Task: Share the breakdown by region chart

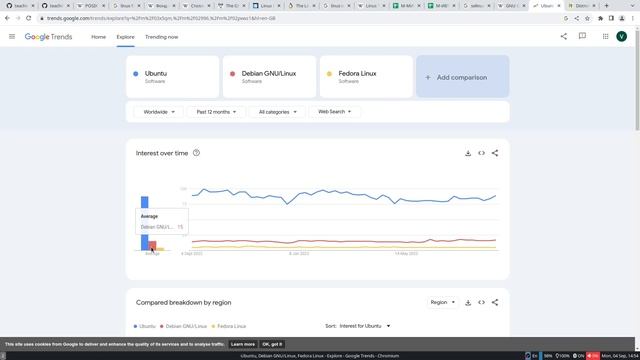Action: click(495, 302)
